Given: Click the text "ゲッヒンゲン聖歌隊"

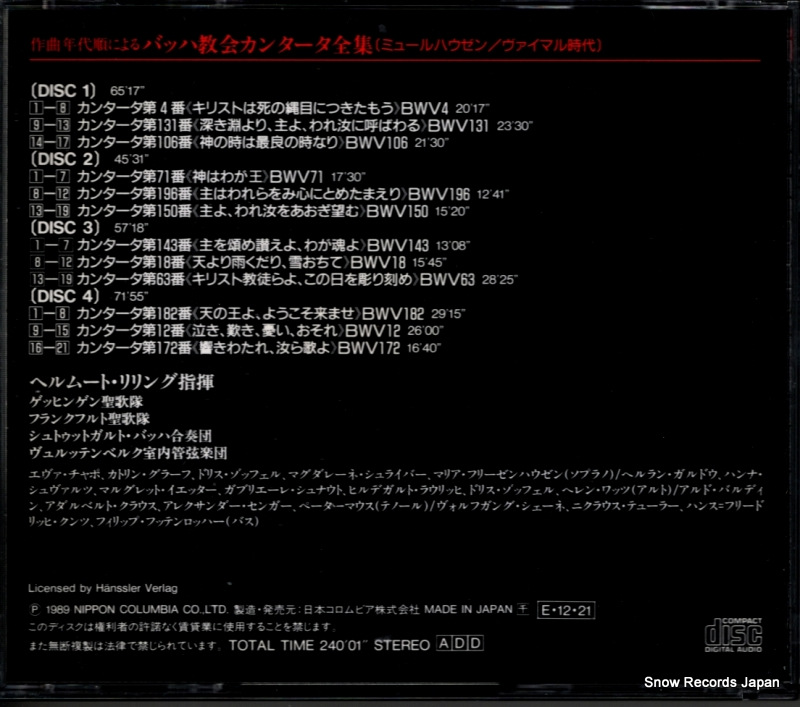Looking at the screenshot, I should coord(86,402).
